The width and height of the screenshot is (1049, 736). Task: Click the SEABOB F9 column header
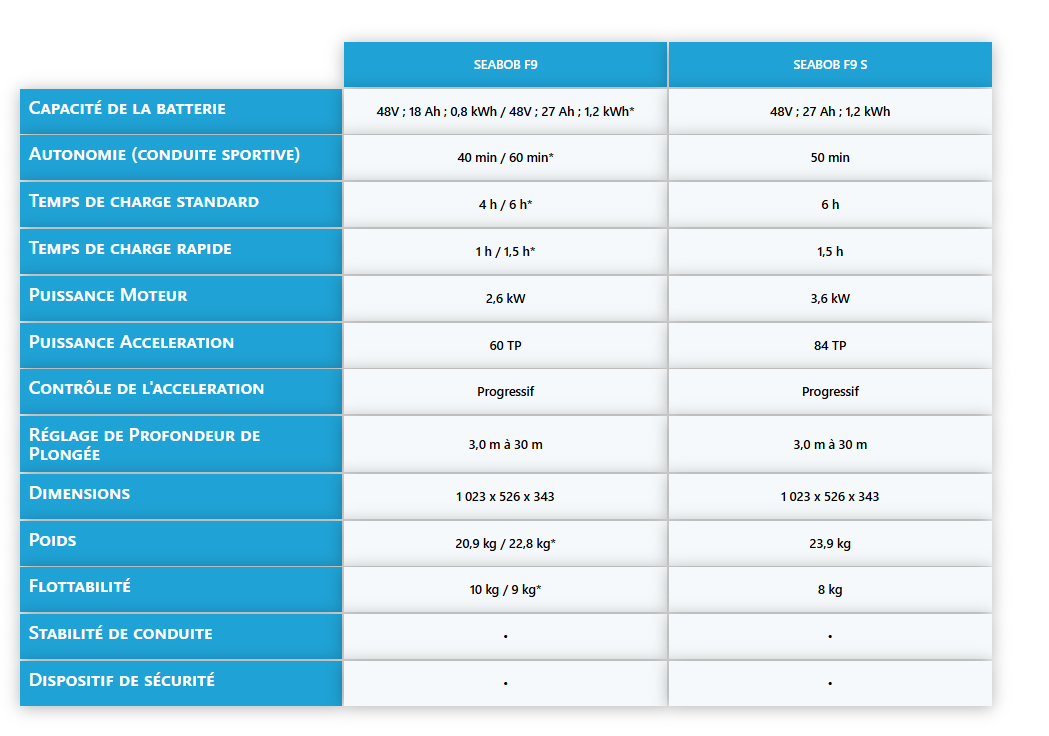[x=505, y=65]
